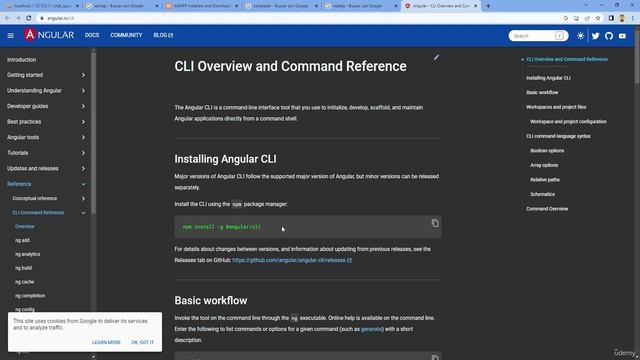Switch to the XAMPP Installers tab
Screen dimensions: 640x360
tap(202, 6)
